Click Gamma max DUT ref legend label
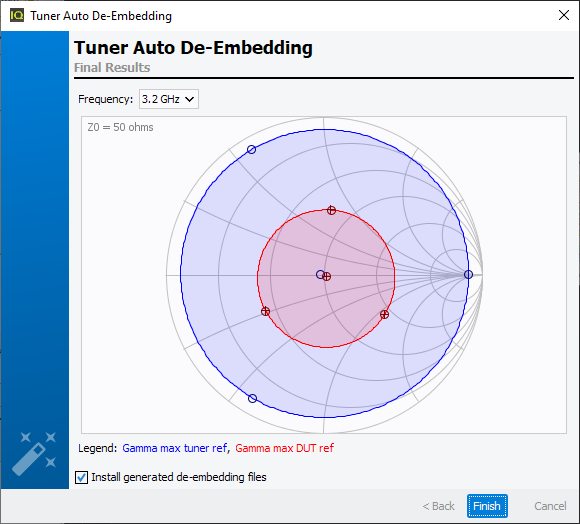The width and height of the screenshot is (580, 524). tap(284, 448)
